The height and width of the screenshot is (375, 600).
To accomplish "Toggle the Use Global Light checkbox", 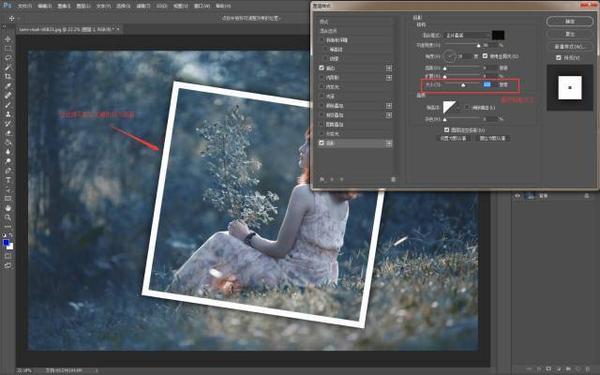I will tap(485, 56).
